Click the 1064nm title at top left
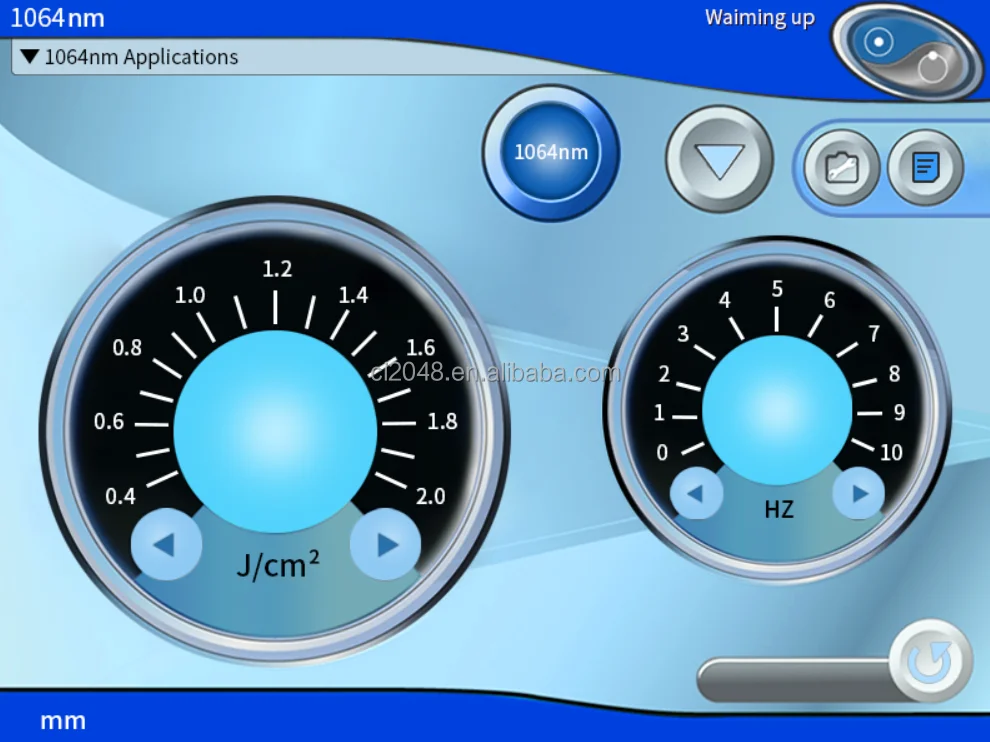The height and width of the screenshot is (742, 990). pyautogui.click(x=57, y=18)
